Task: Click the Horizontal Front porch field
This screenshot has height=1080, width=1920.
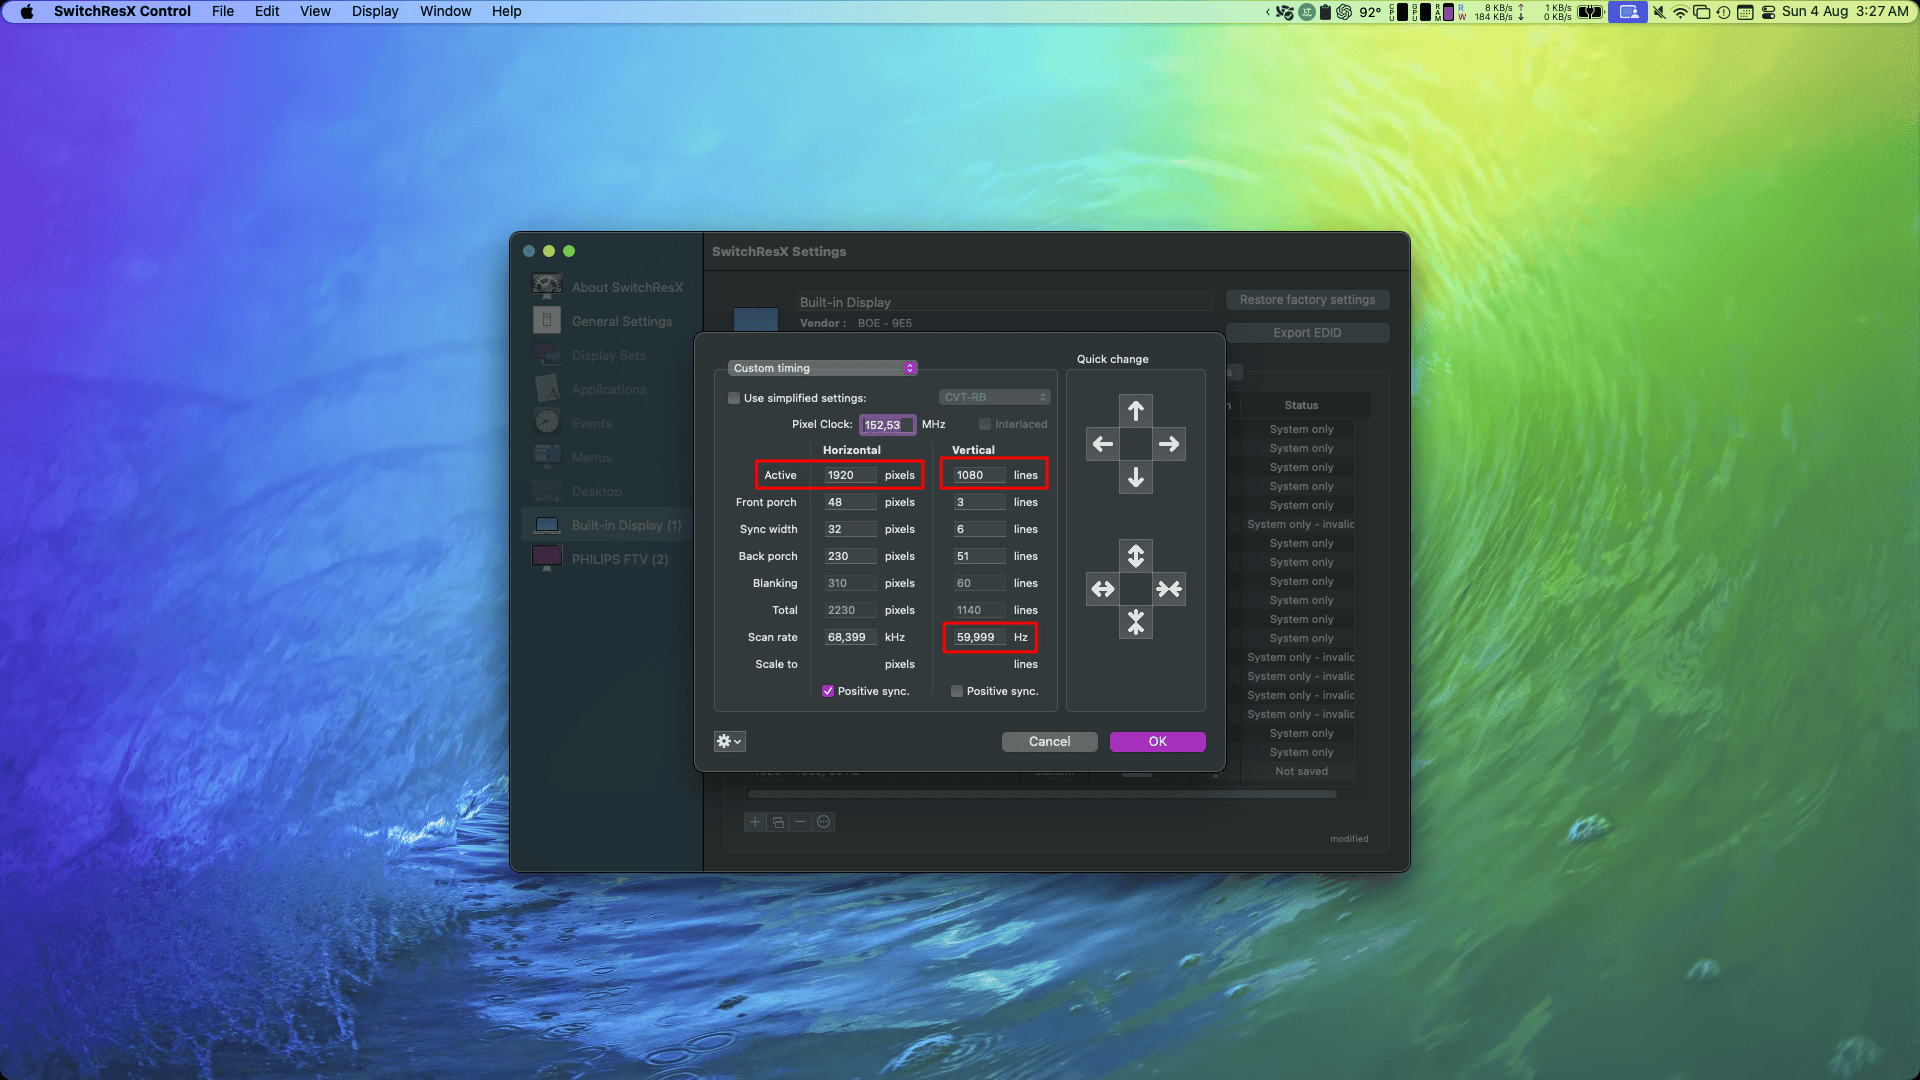Action: click(850, 502)
